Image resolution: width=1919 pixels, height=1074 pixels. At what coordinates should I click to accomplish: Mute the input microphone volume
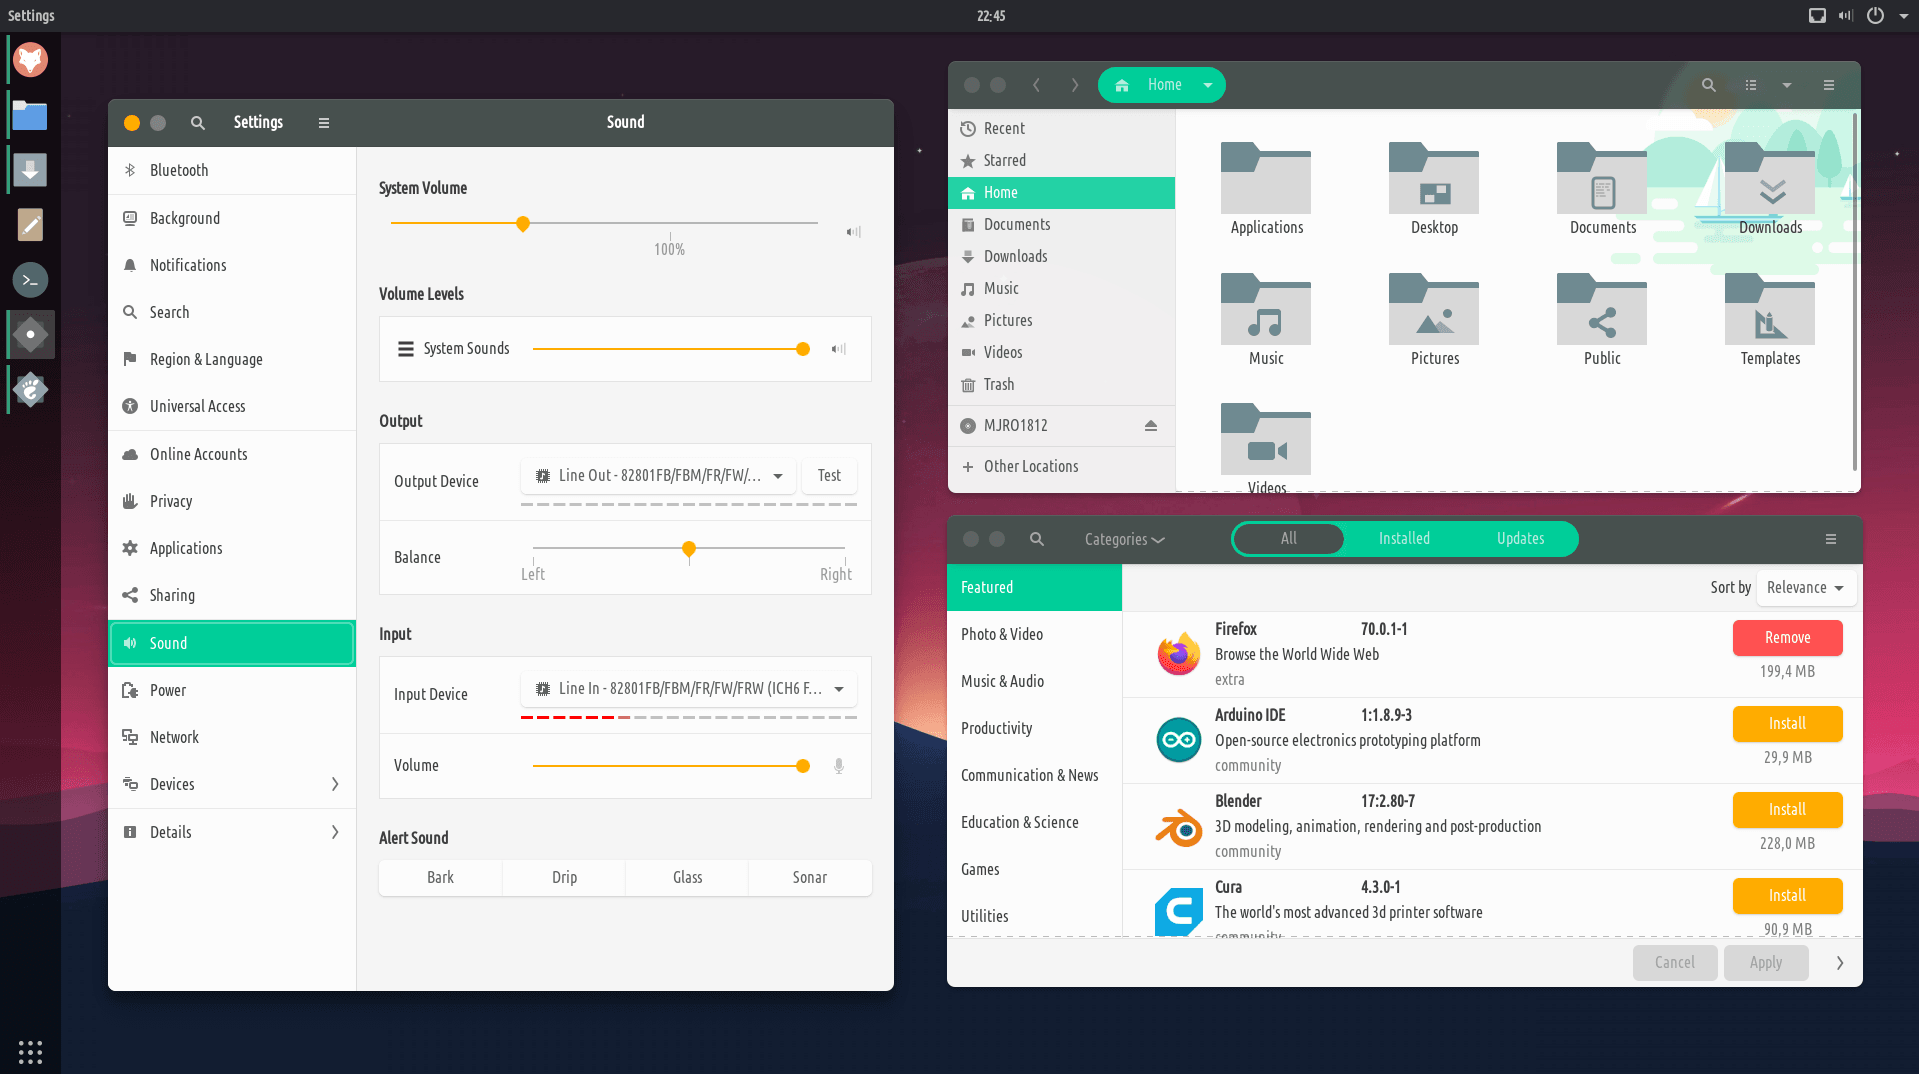[838, 766]
